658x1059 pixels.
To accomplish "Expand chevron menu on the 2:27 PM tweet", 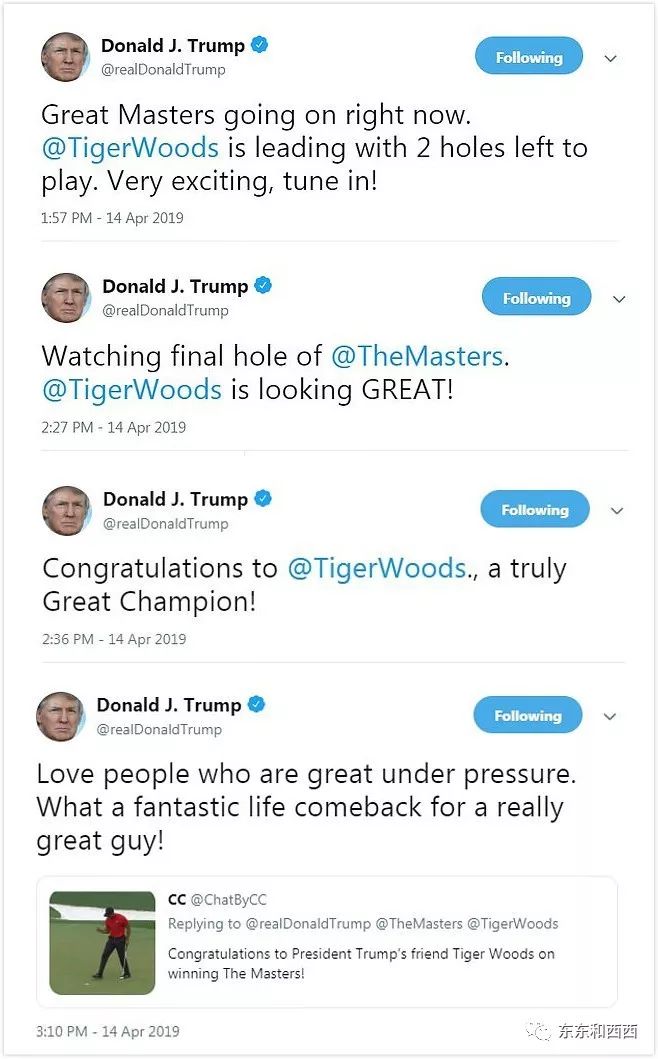I will [619, 299].
